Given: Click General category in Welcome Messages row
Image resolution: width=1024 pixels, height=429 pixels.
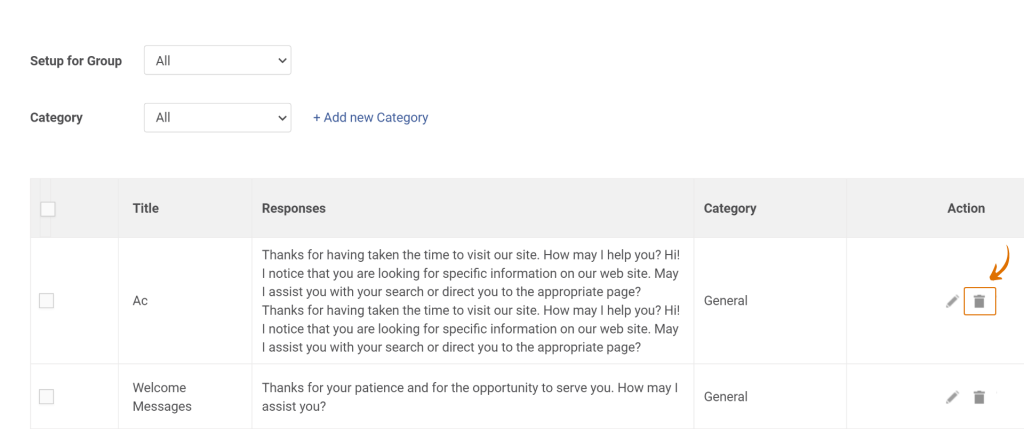Looking at the screenshot, I should pos(726,396).
